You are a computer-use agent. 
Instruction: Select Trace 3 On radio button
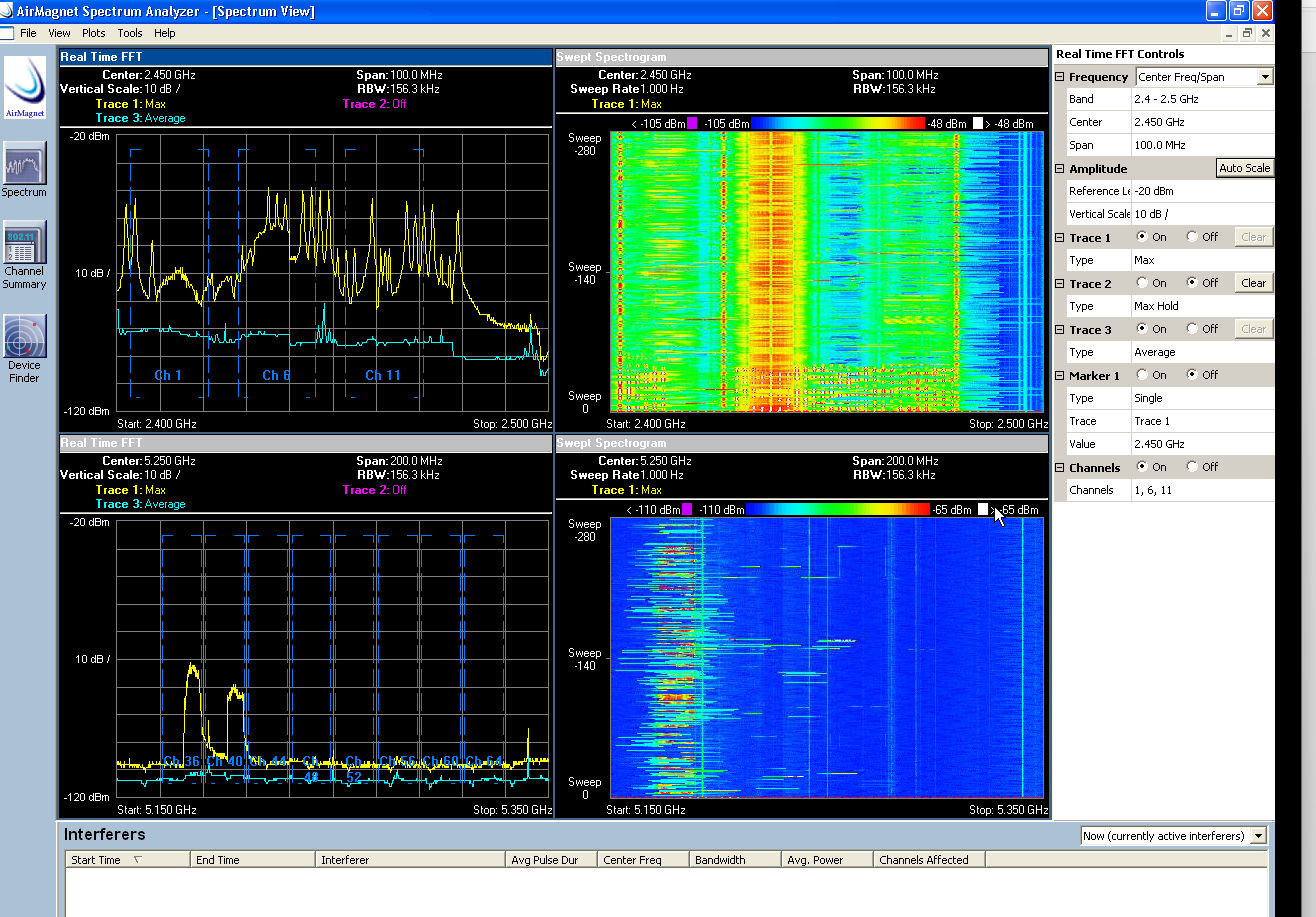point(1142,329)
